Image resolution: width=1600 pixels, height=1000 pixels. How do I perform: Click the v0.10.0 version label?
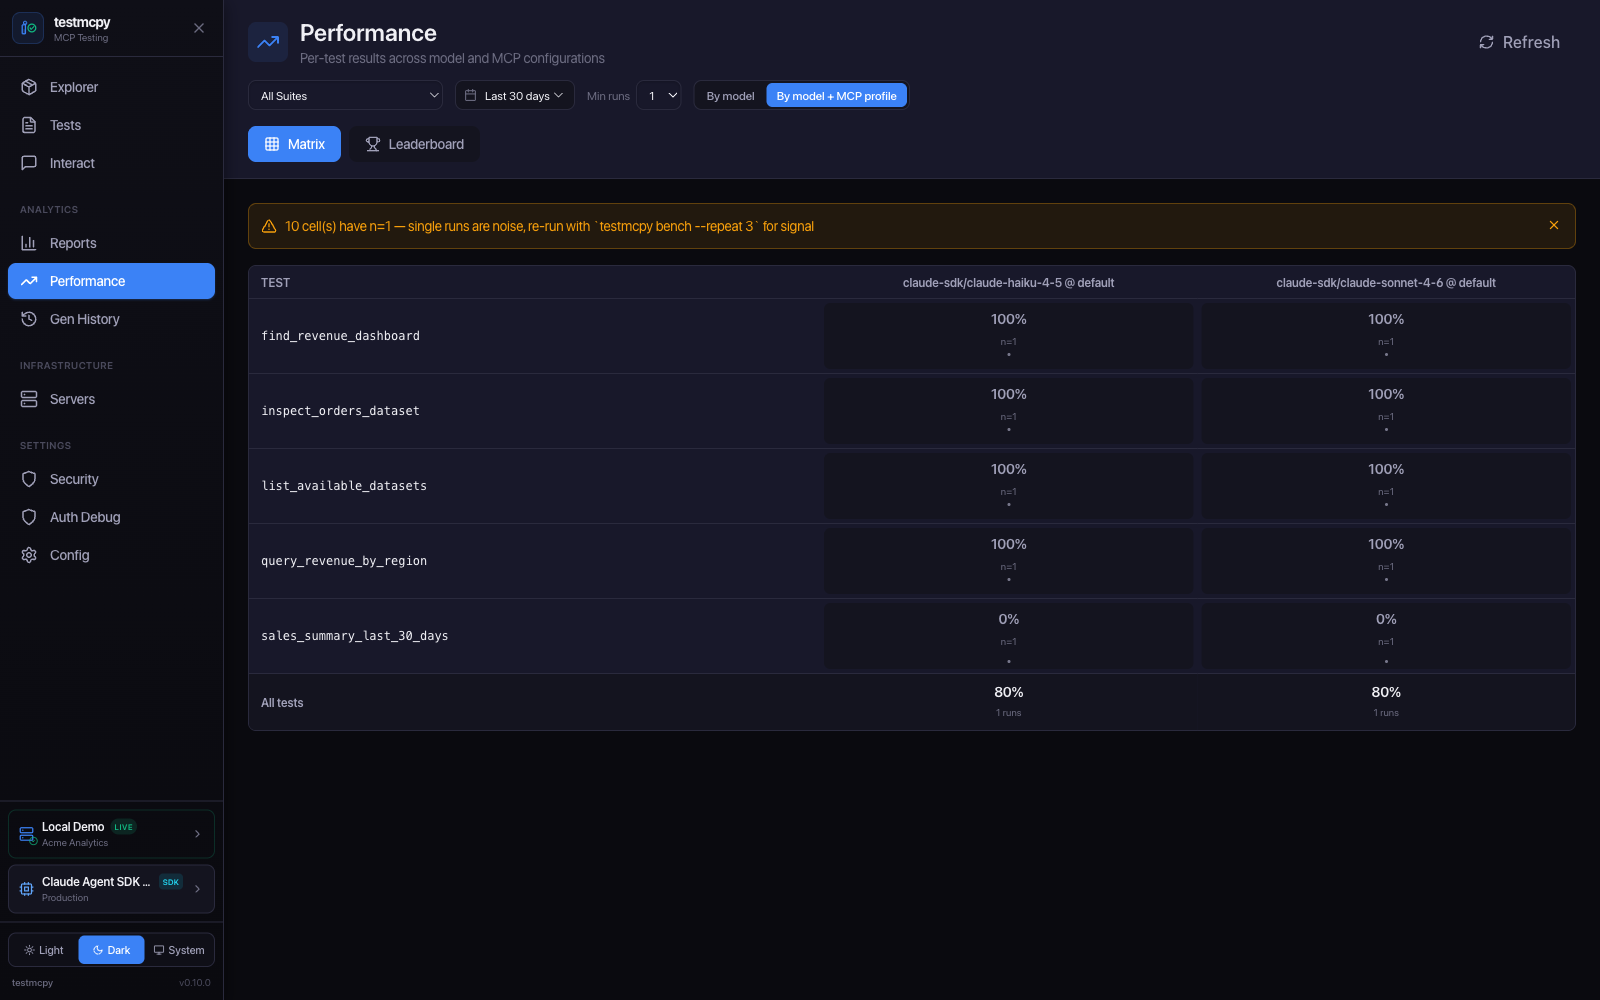pyautogui.click(x=195, y=983)
